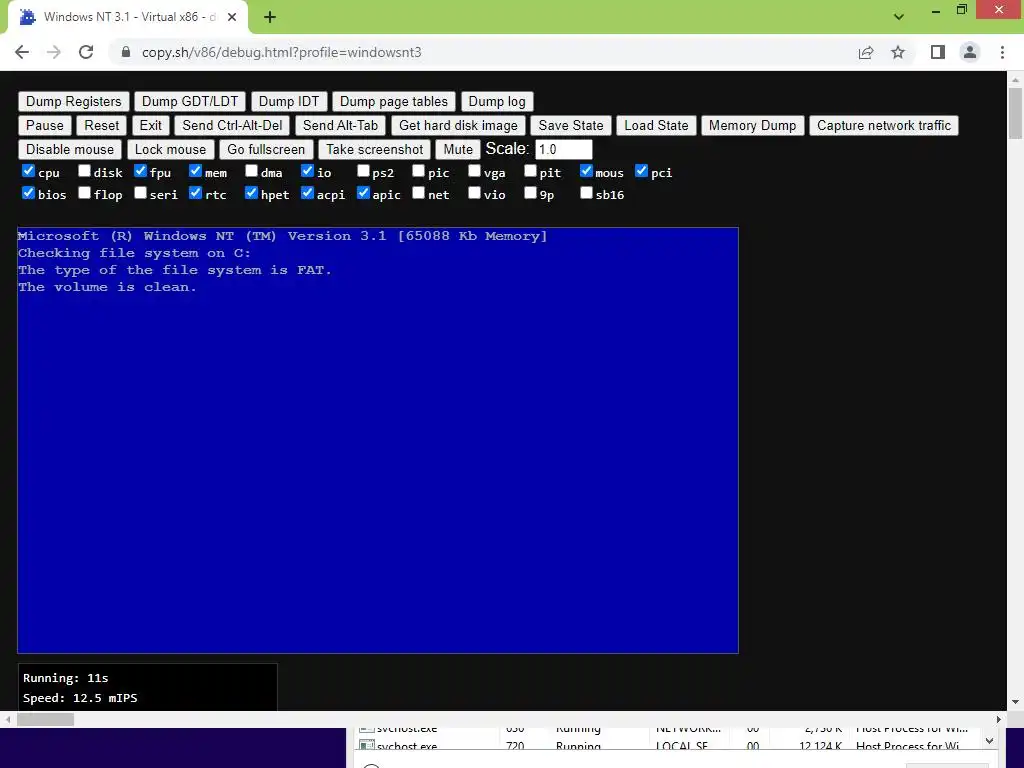Click the Dump Registers button
Viewport: 1024px width, 768px height.
tap(74, 101)
